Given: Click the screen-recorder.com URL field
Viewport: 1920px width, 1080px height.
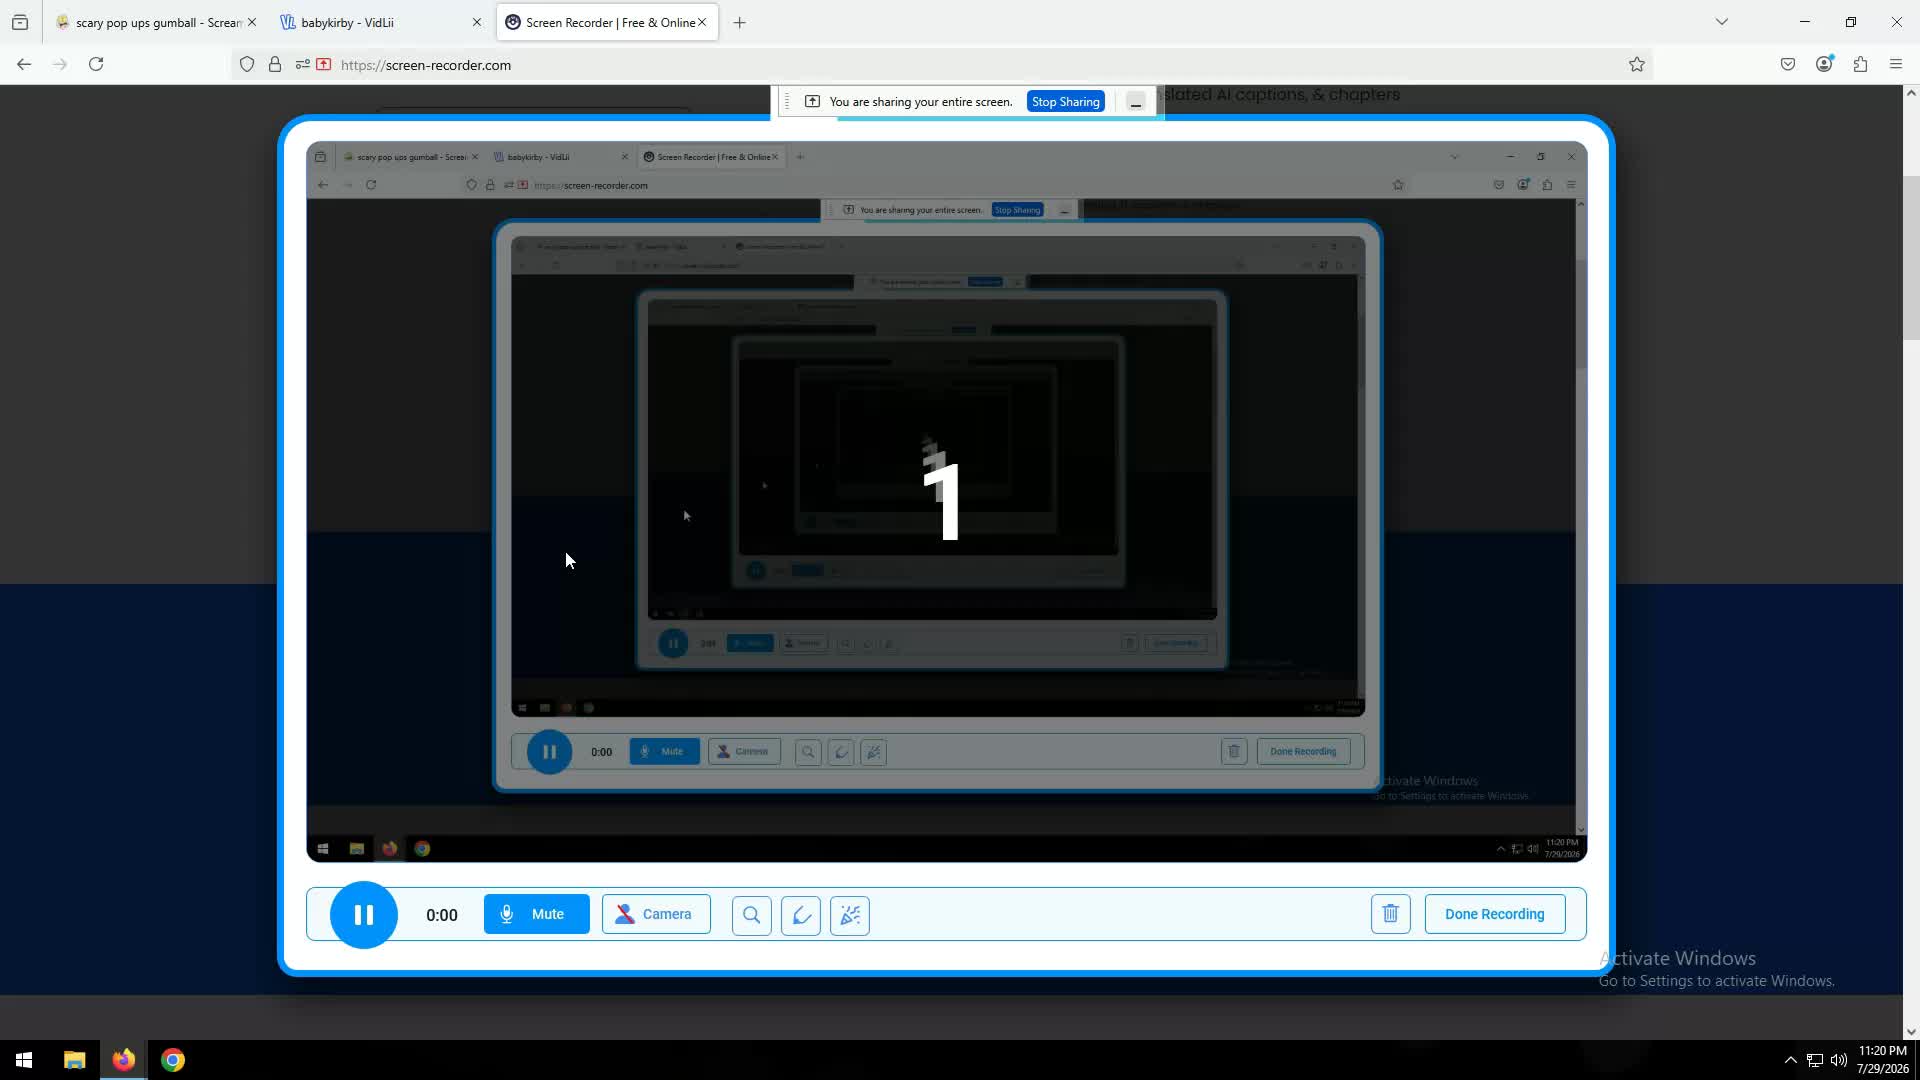Looking at the screenshot, I should tap(940, 65).
